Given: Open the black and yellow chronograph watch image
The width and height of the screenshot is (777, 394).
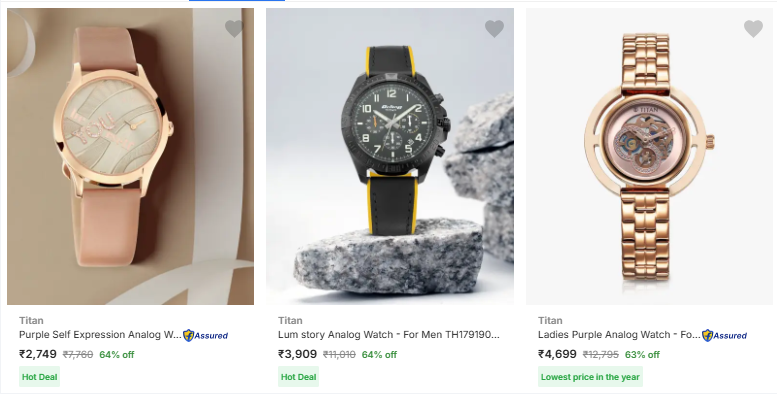Looking at the screenshot, I should tap(389, 156).
